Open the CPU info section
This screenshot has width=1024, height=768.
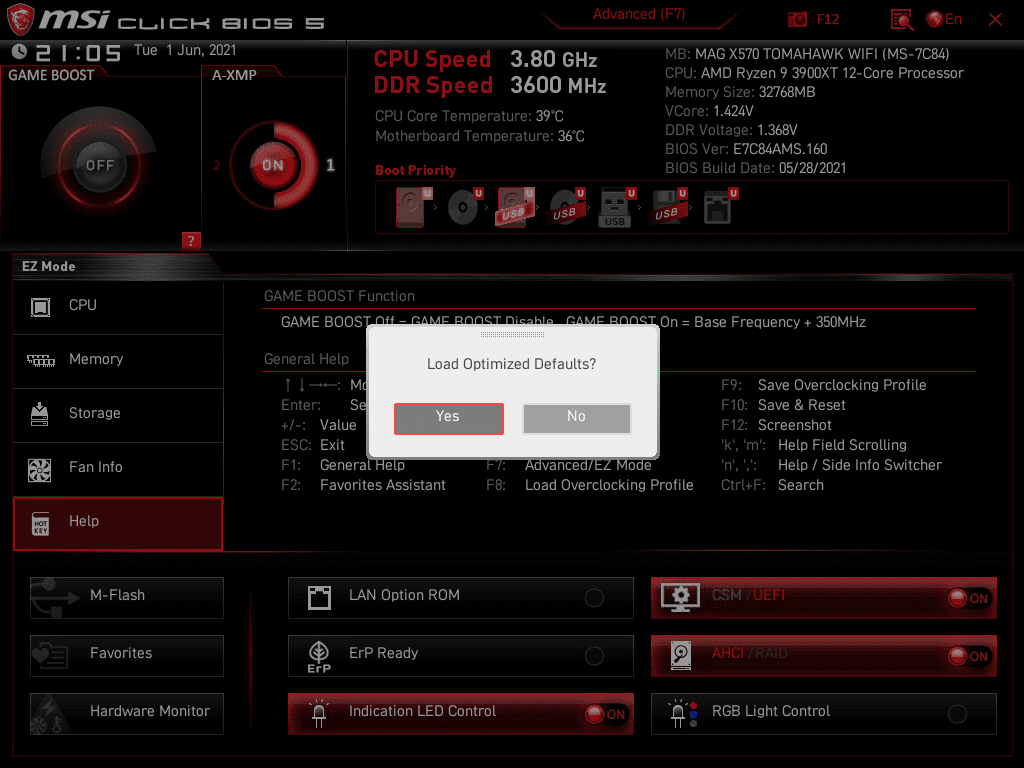tap(118, 306)
